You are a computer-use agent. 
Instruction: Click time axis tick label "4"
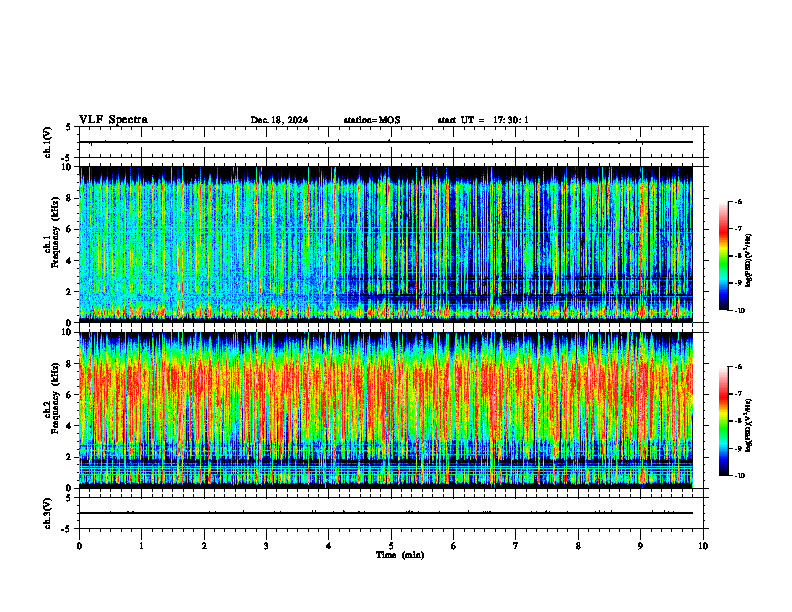(328, 546)
